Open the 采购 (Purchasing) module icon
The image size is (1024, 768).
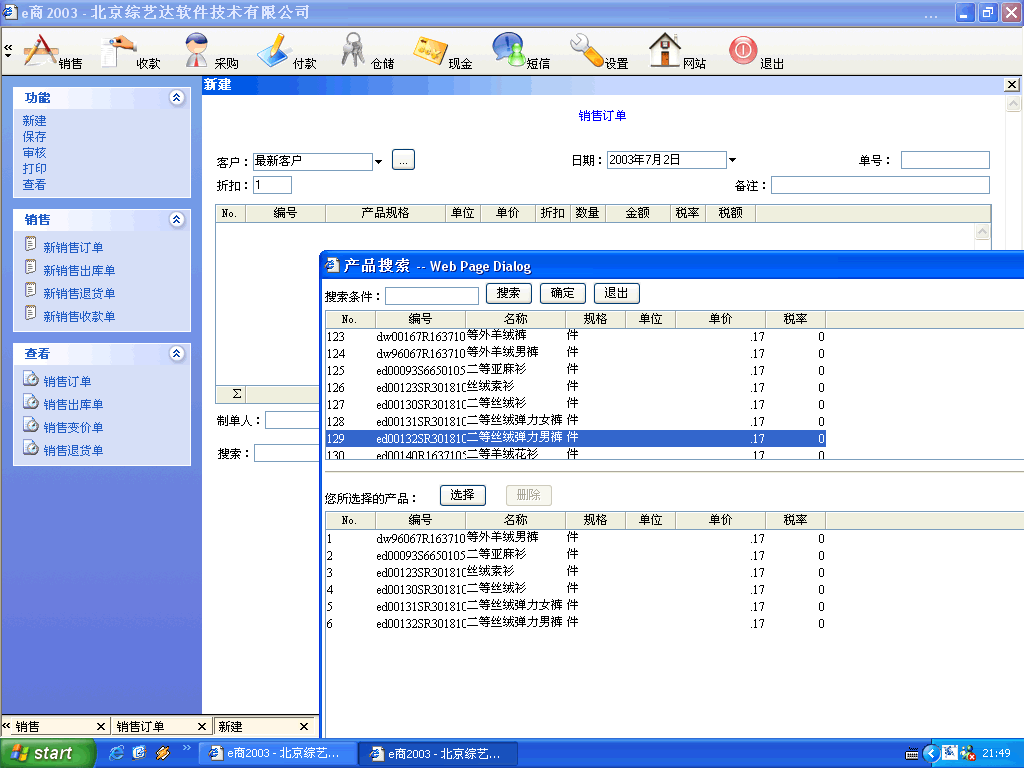(198, 50)
